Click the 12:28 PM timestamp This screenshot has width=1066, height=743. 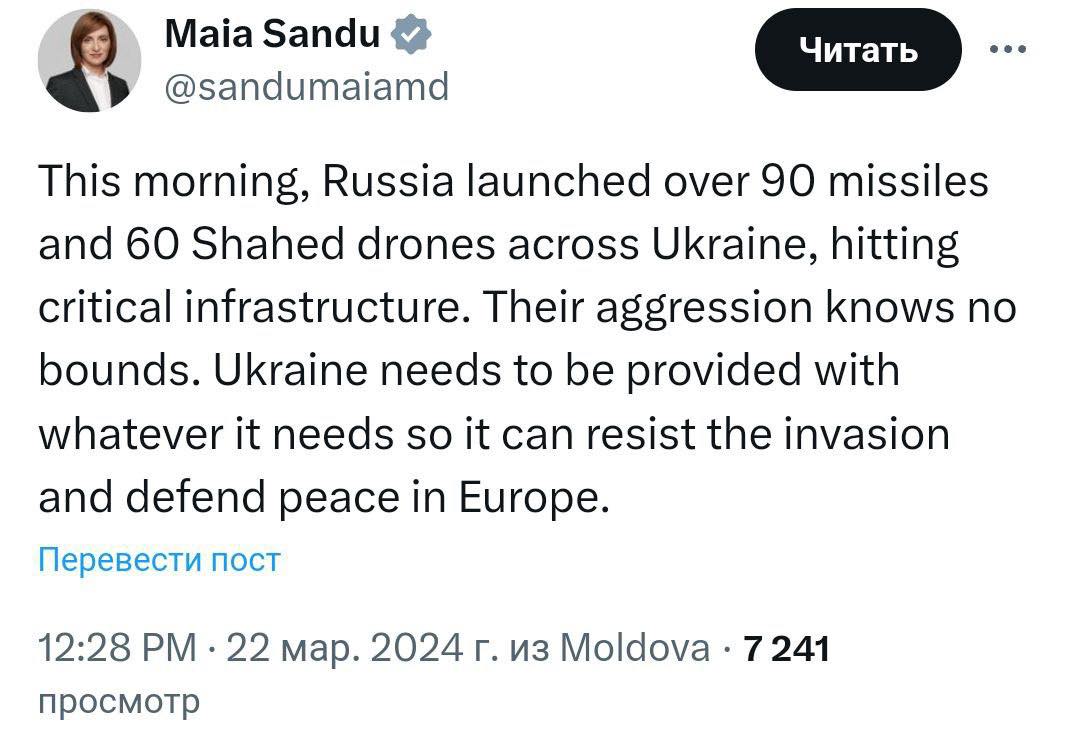pyautogui.click(x=118, y=647)
